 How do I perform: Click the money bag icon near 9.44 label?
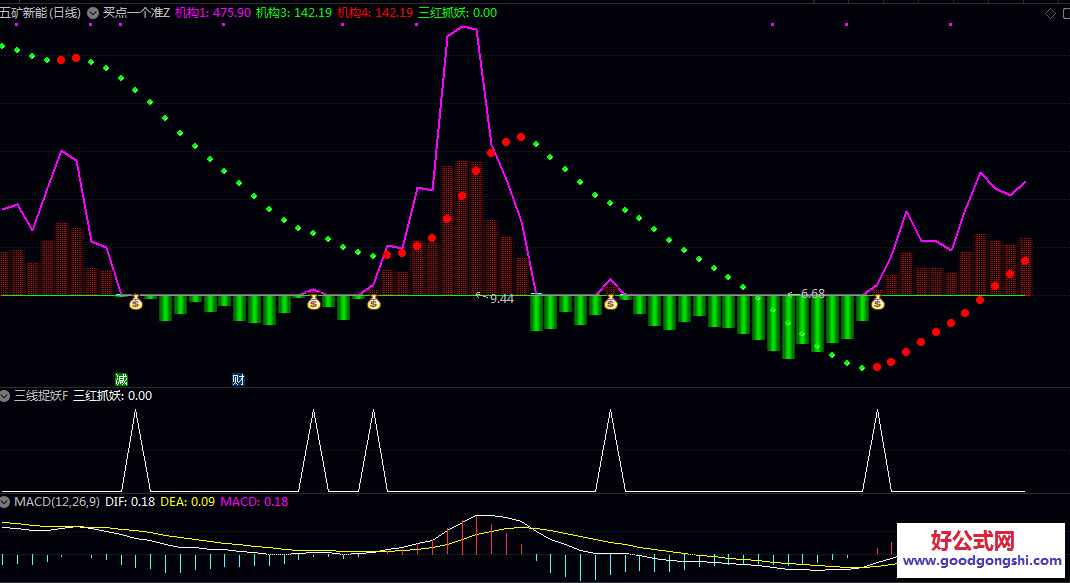(x=373, y=302)
